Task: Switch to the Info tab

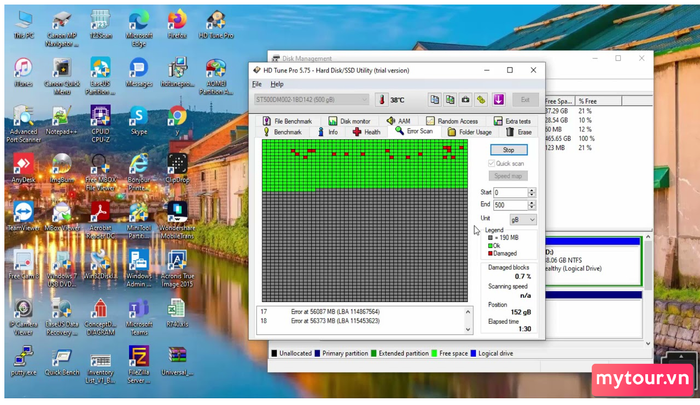Action: point(328,132)
